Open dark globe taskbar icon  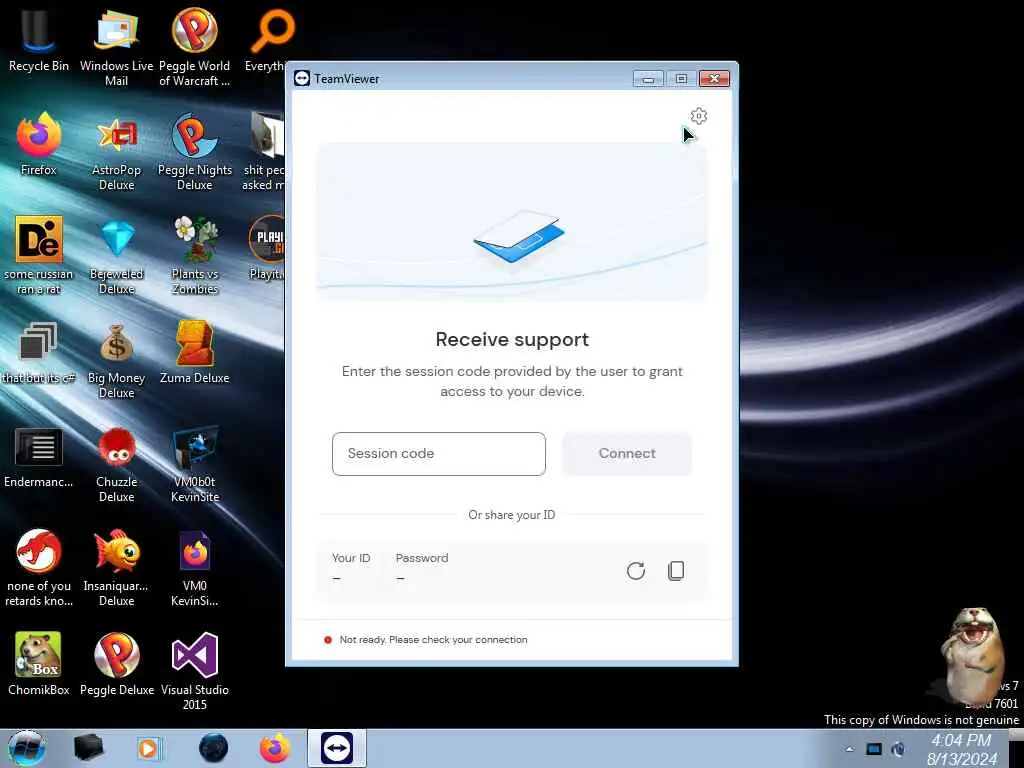(214, 748)
